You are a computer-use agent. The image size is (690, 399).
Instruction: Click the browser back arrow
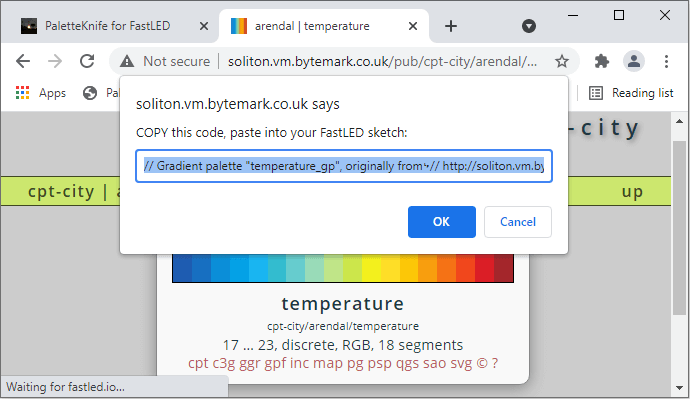pyautogui.click(x=23, y=61)
